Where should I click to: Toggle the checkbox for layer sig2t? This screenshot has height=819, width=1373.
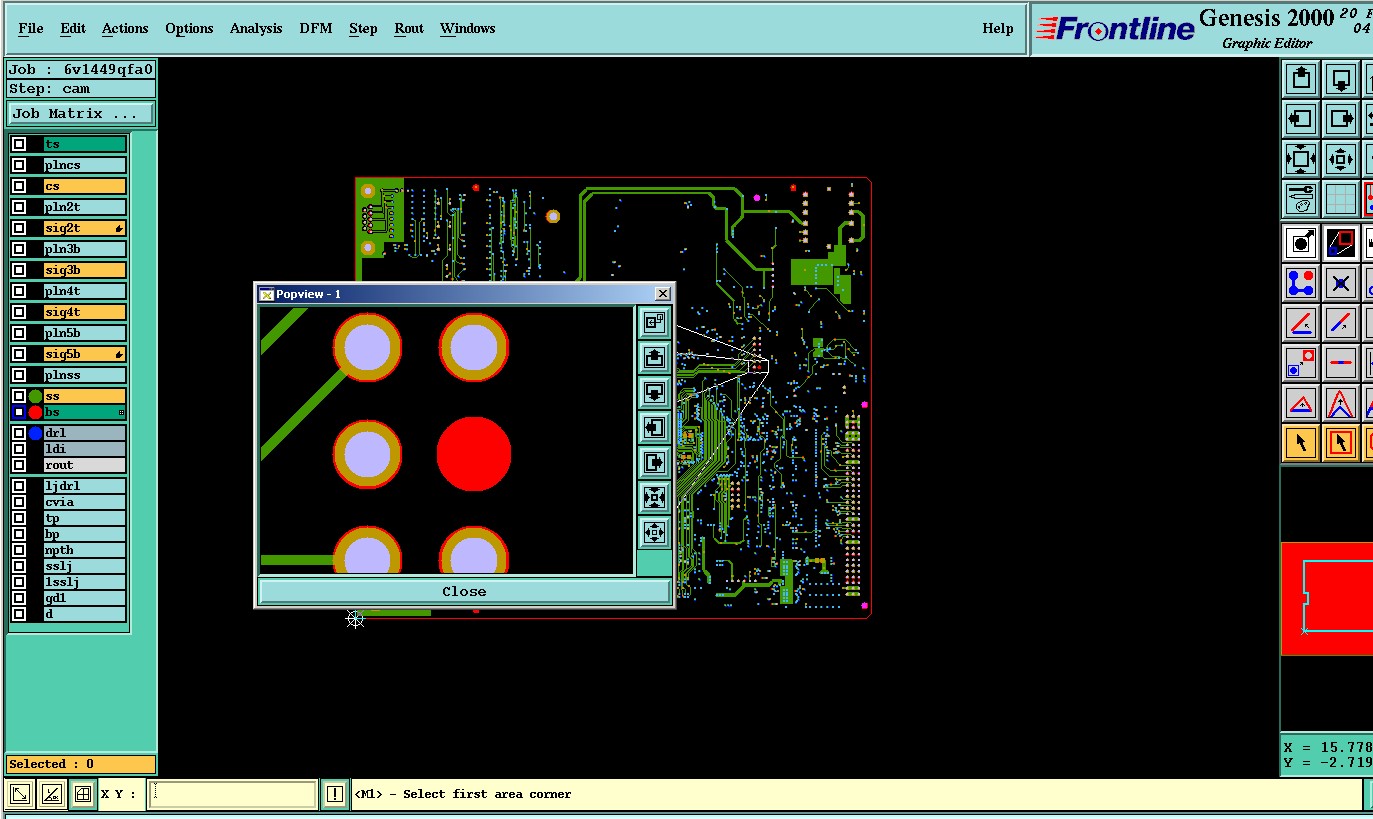pos(19,228)
